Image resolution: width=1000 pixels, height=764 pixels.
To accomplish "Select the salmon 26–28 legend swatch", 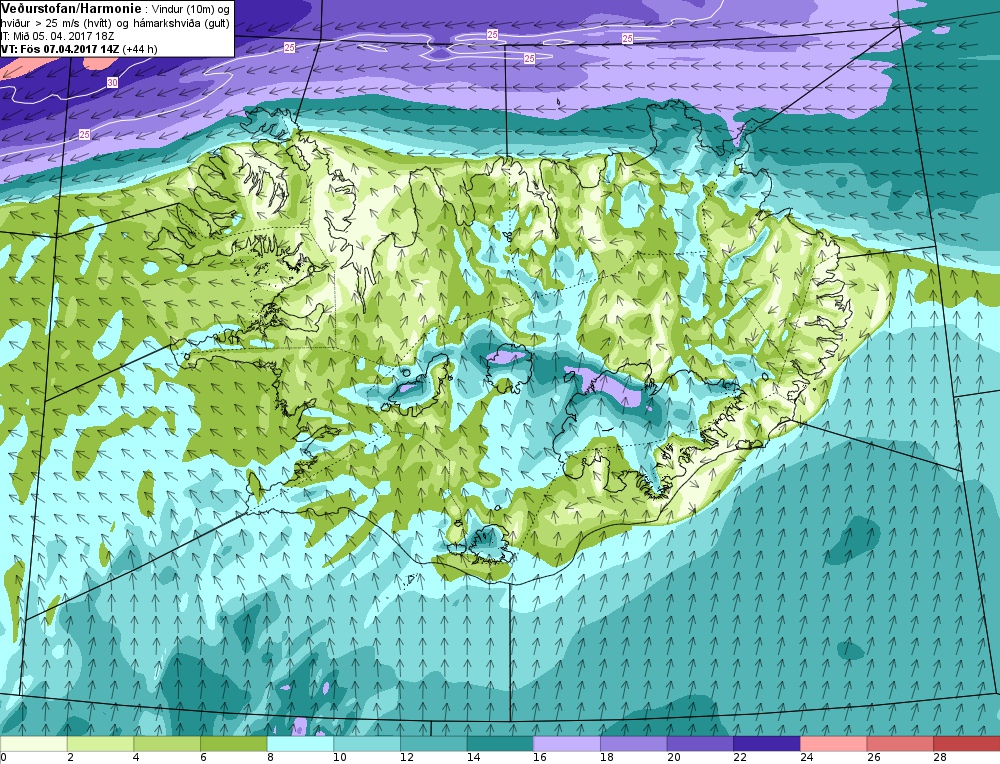I will (x=900, y=744).
